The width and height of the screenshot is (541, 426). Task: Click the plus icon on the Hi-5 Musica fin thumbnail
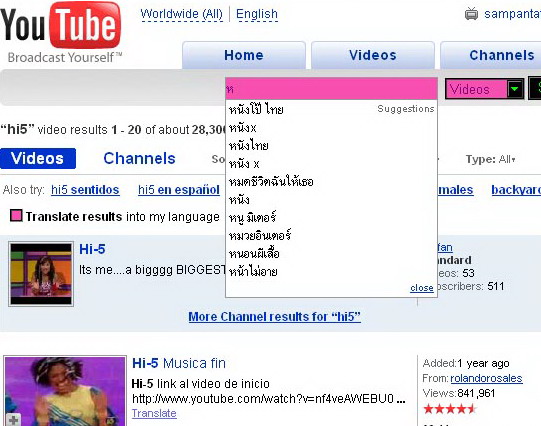(x=13, y=420)
